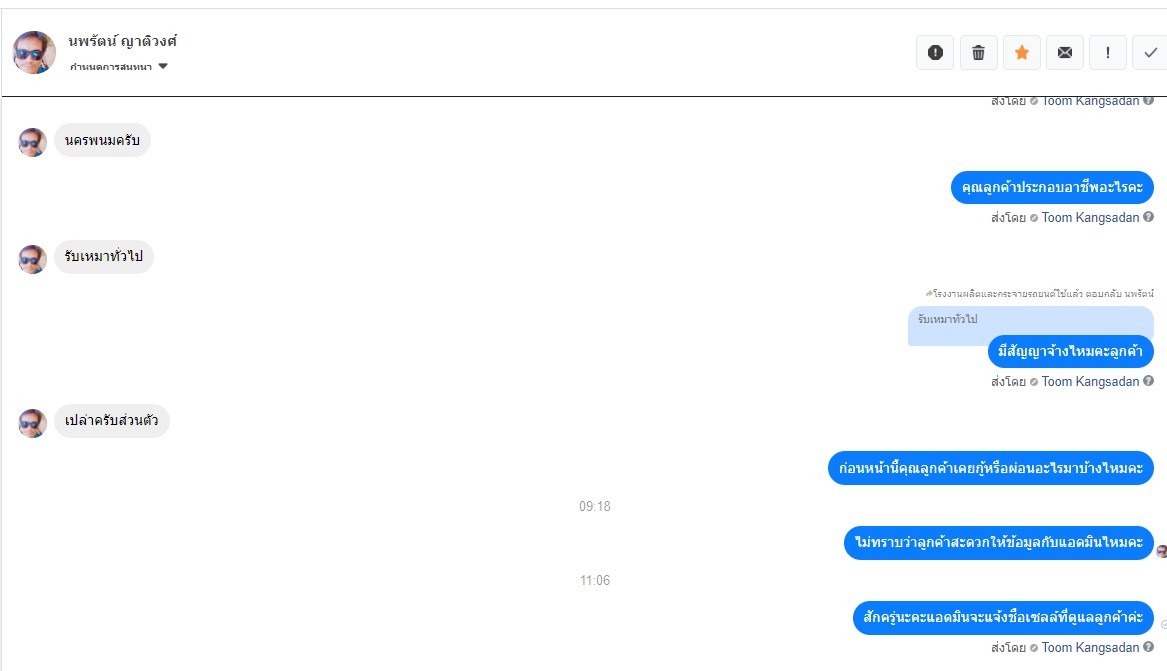The image size is (1167, 671).
Task: Delete conversation with the trash icon
Action: 978,52
